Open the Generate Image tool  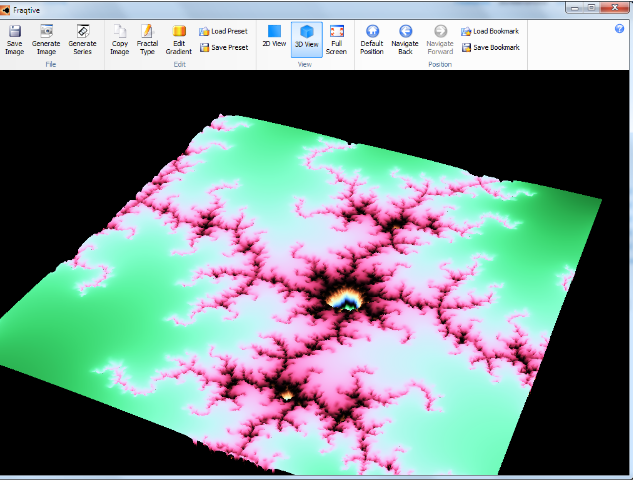pyautogui.click(x=46, y=39)
